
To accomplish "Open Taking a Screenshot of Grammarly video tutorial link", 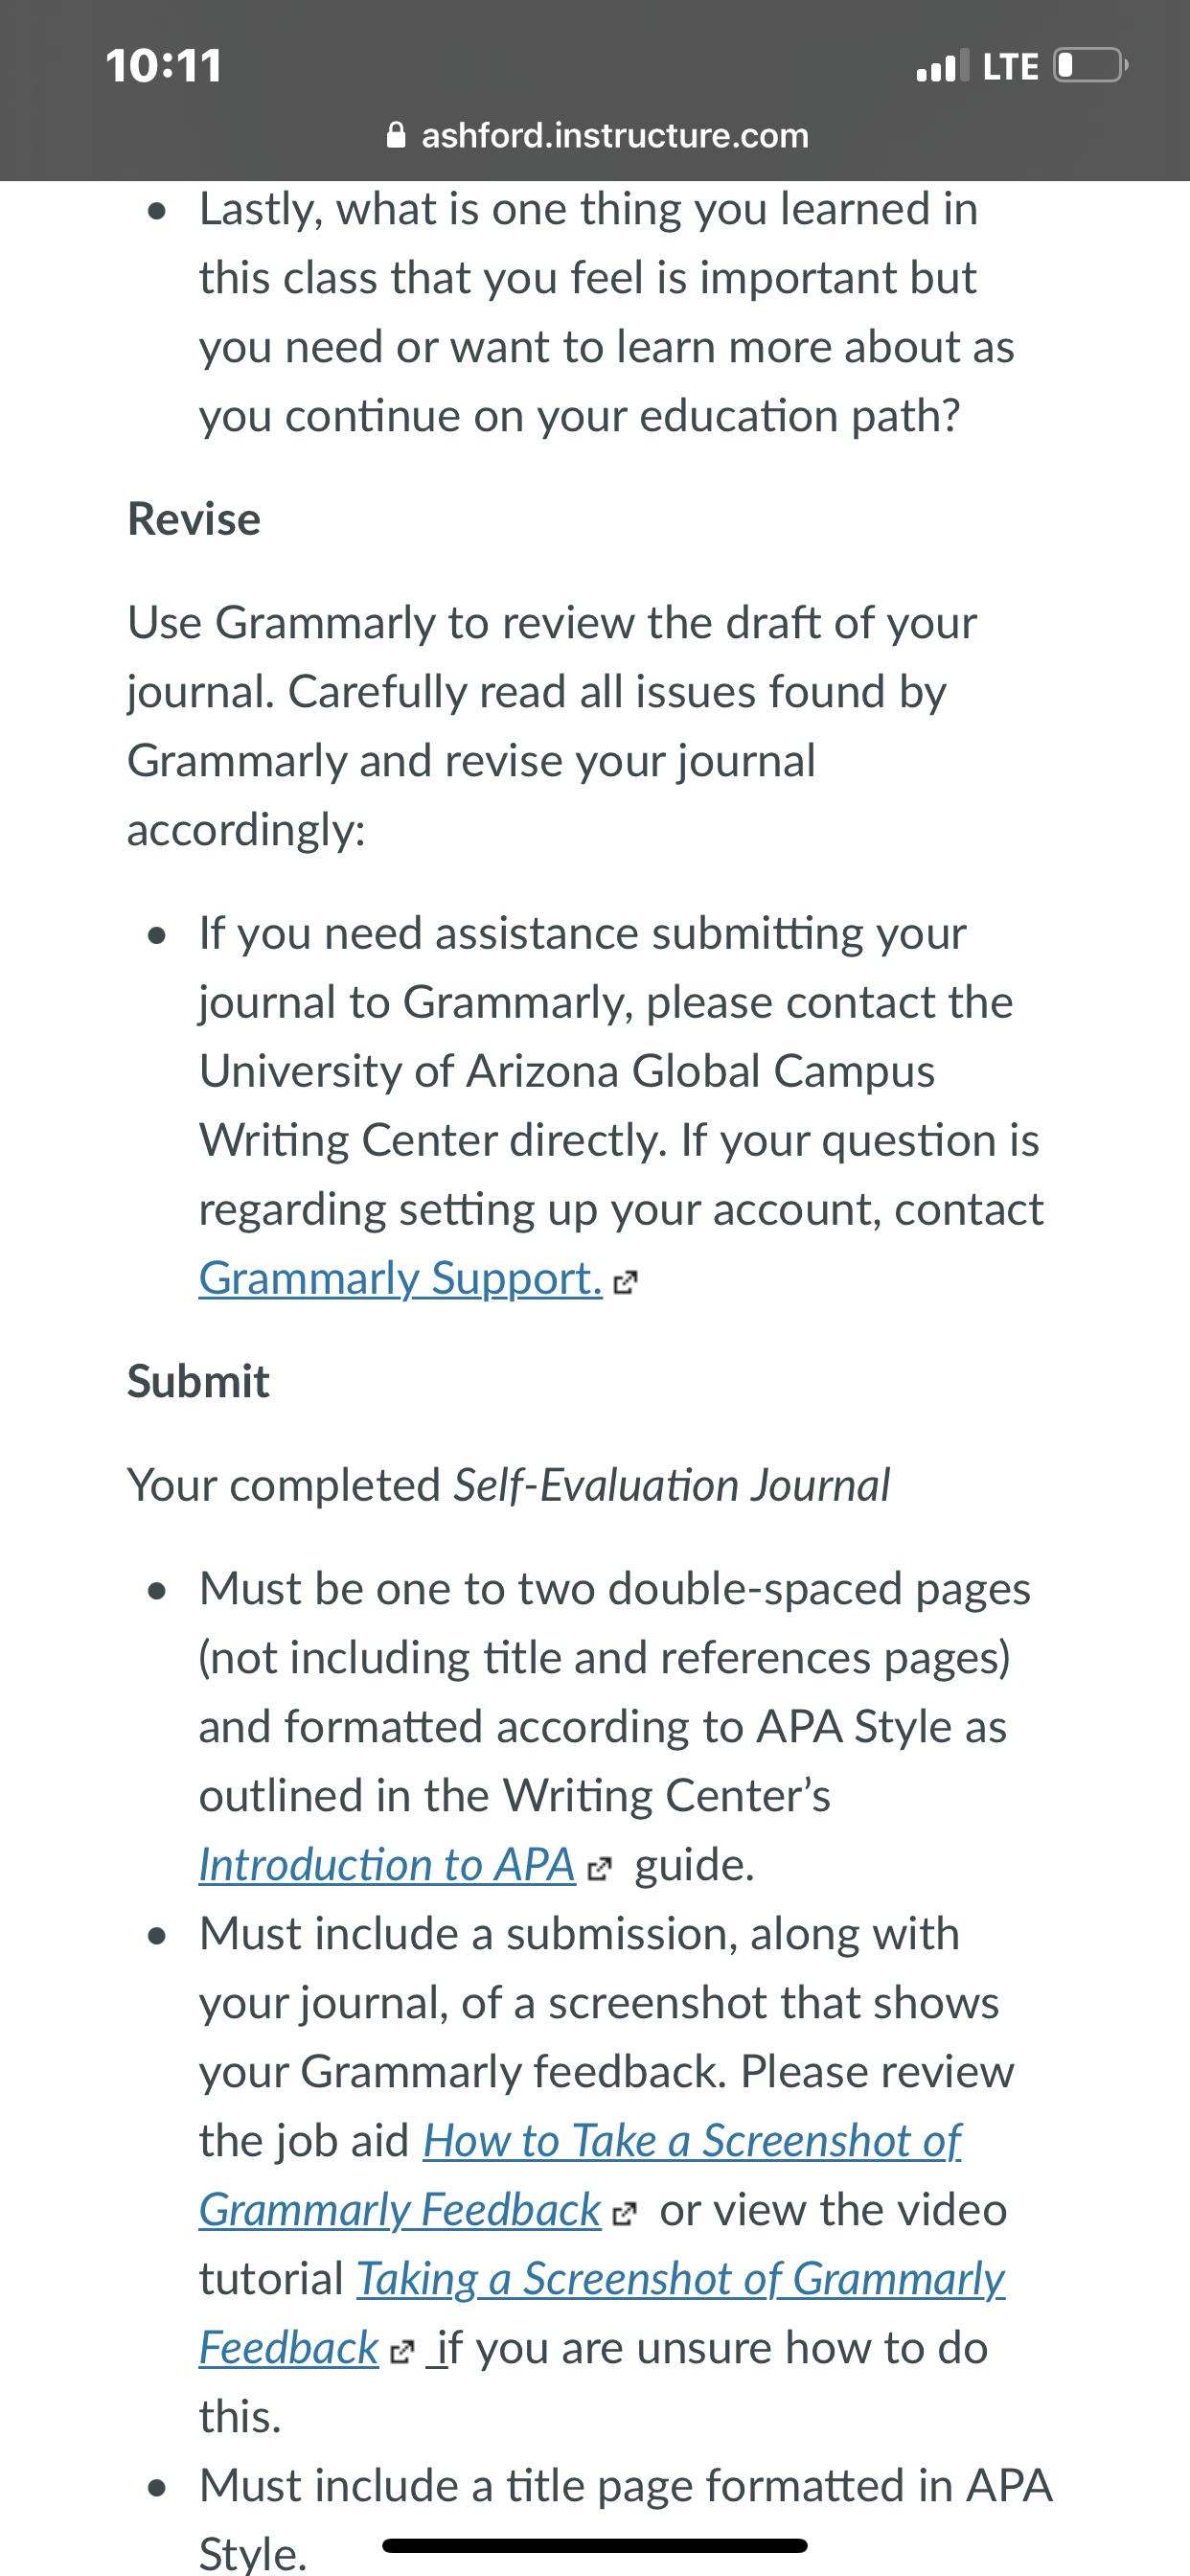I will coord(681,2278).
